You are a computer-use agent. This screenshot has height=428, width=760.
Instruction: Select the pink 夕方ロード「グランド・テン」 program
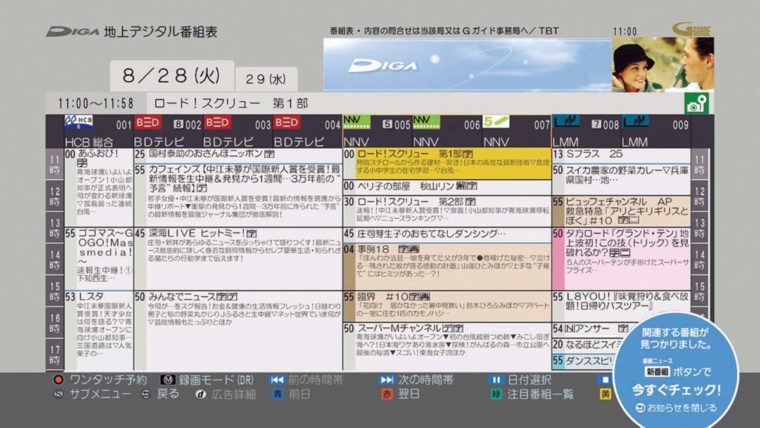tap(621, 258)
